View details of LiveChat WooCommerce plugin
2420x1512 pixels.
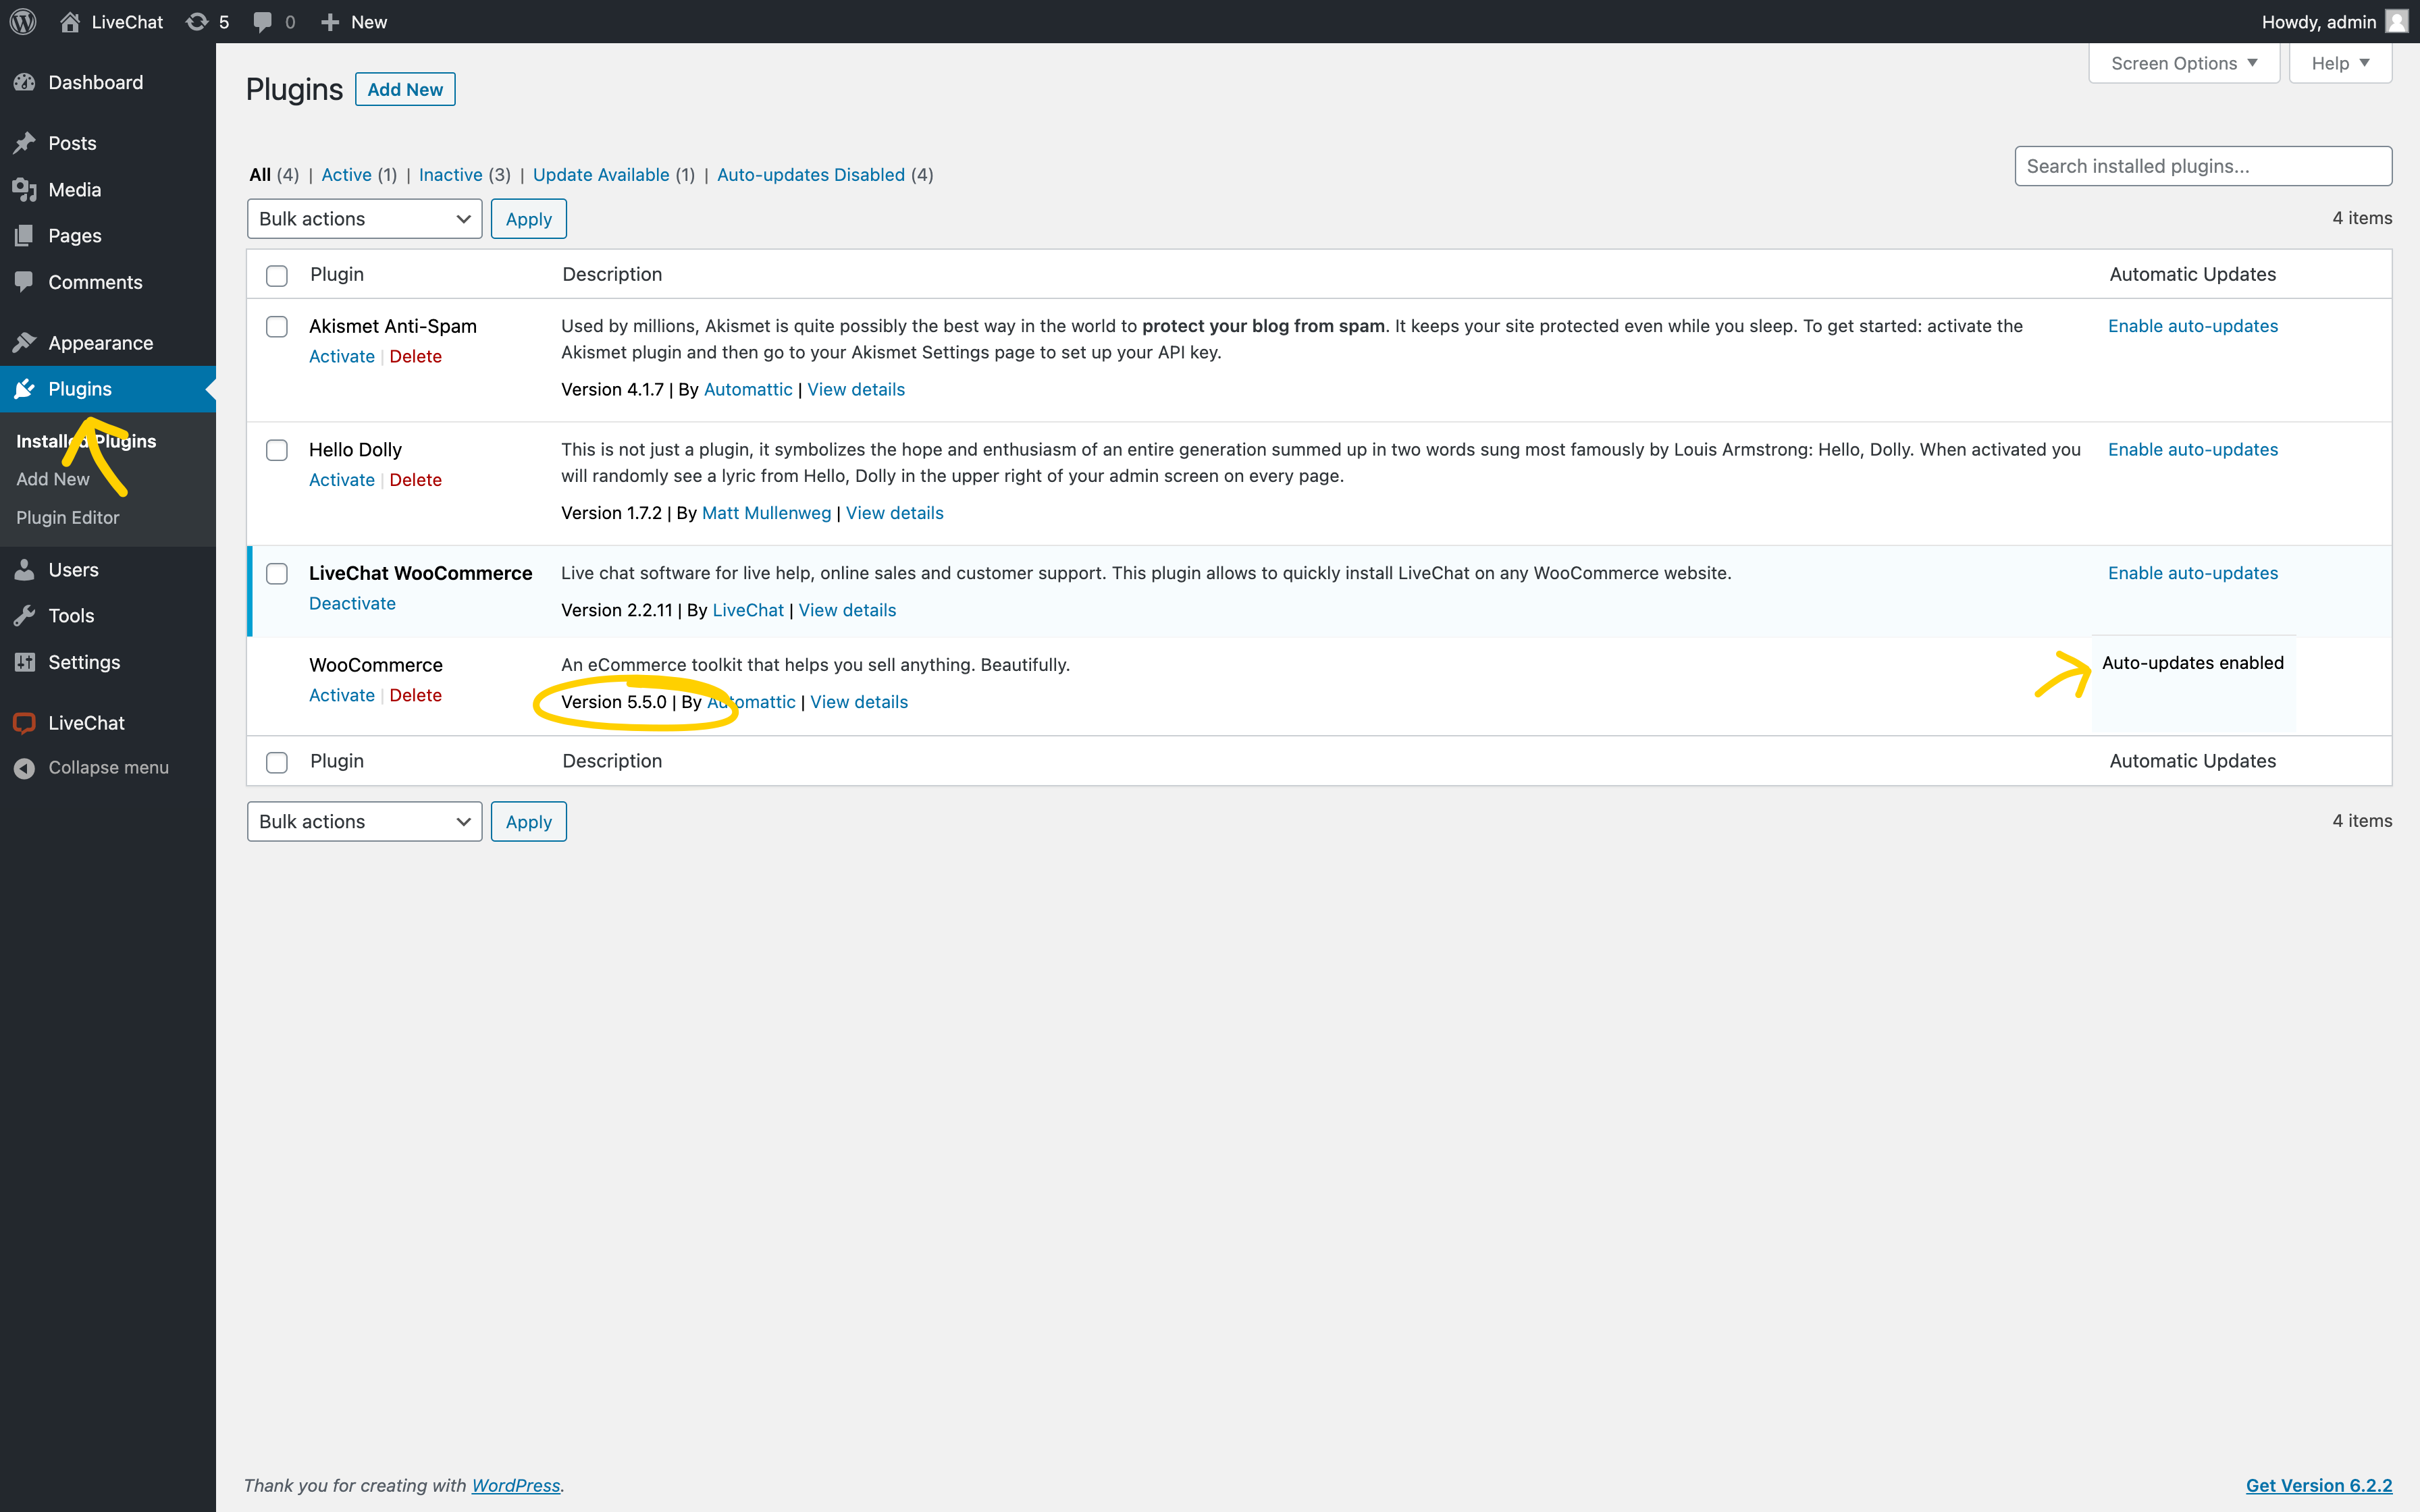click(x=847, y=610)
